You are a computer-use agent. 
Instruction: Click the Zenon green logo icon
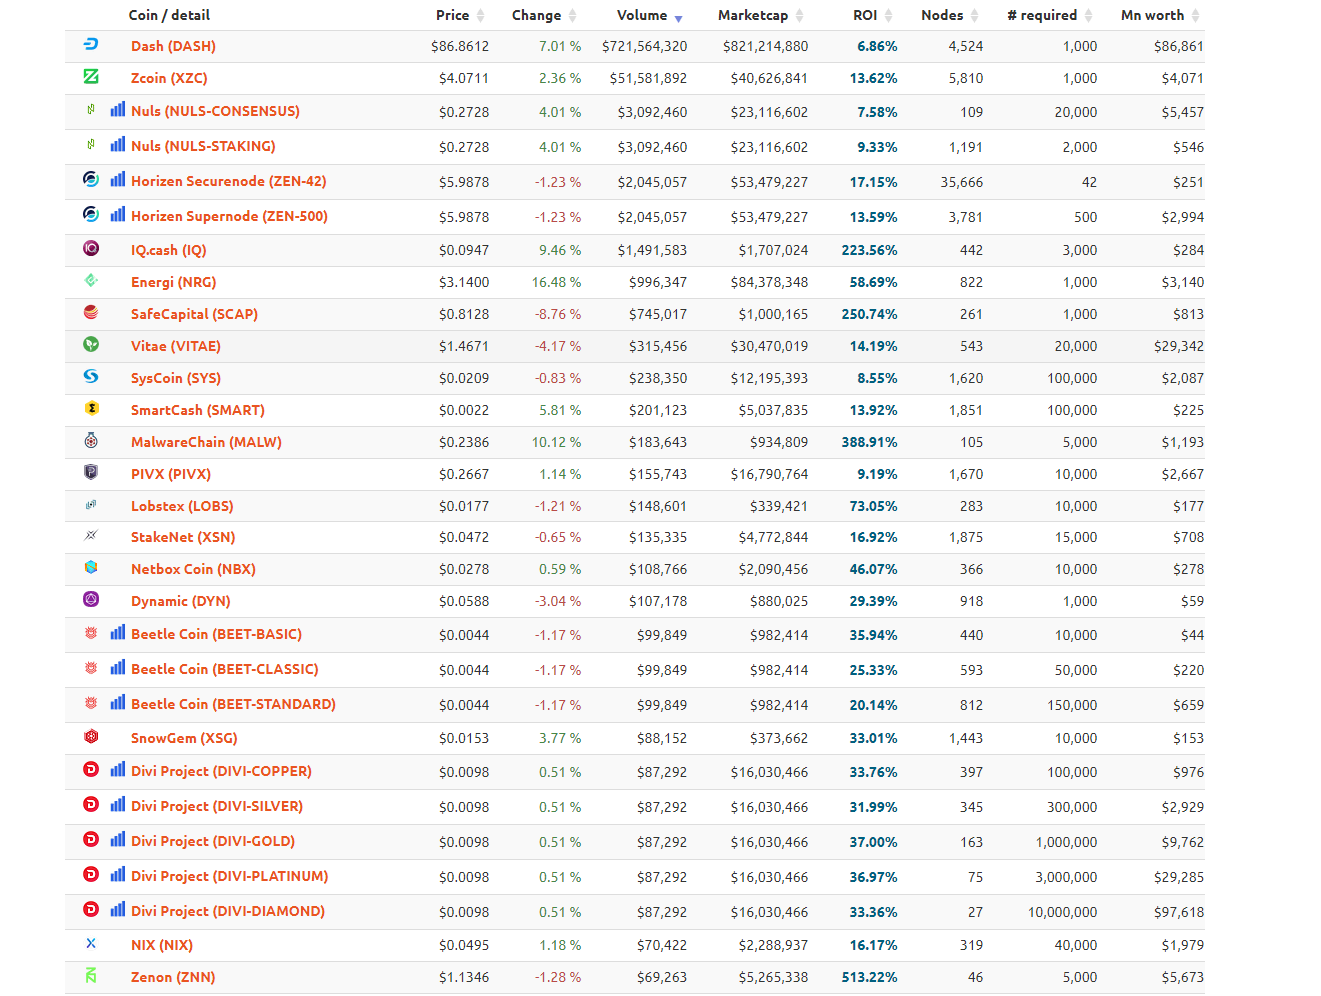(91, 975)
